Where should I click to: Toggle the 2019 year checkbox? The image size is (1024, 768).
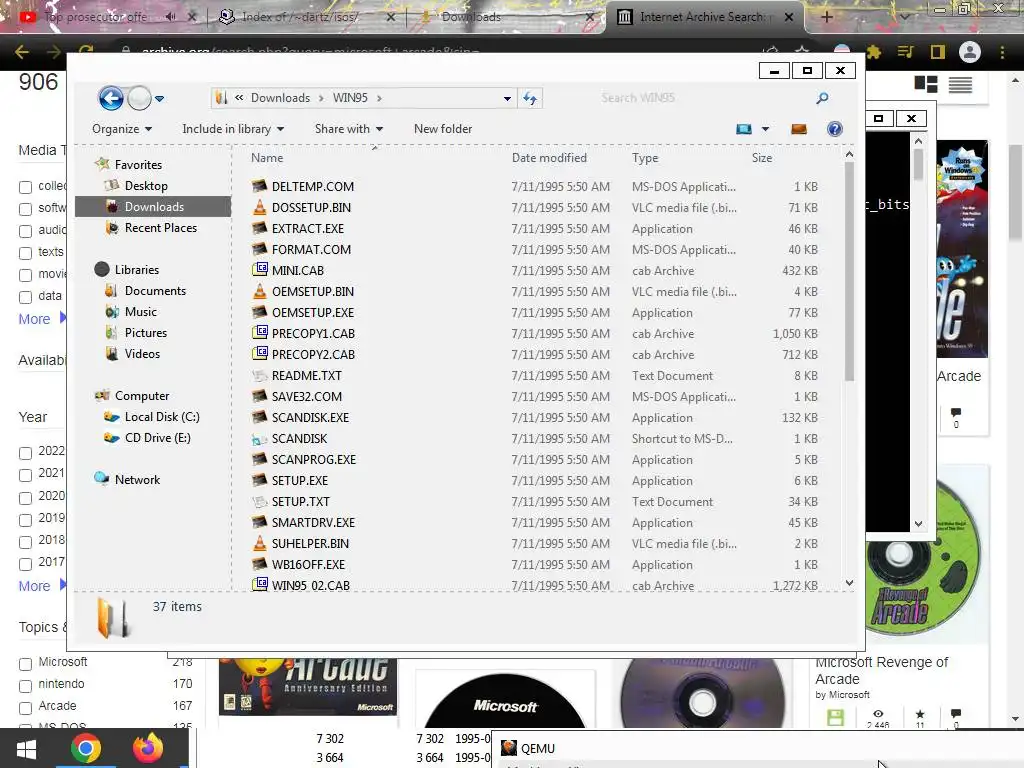click(25, 520)
